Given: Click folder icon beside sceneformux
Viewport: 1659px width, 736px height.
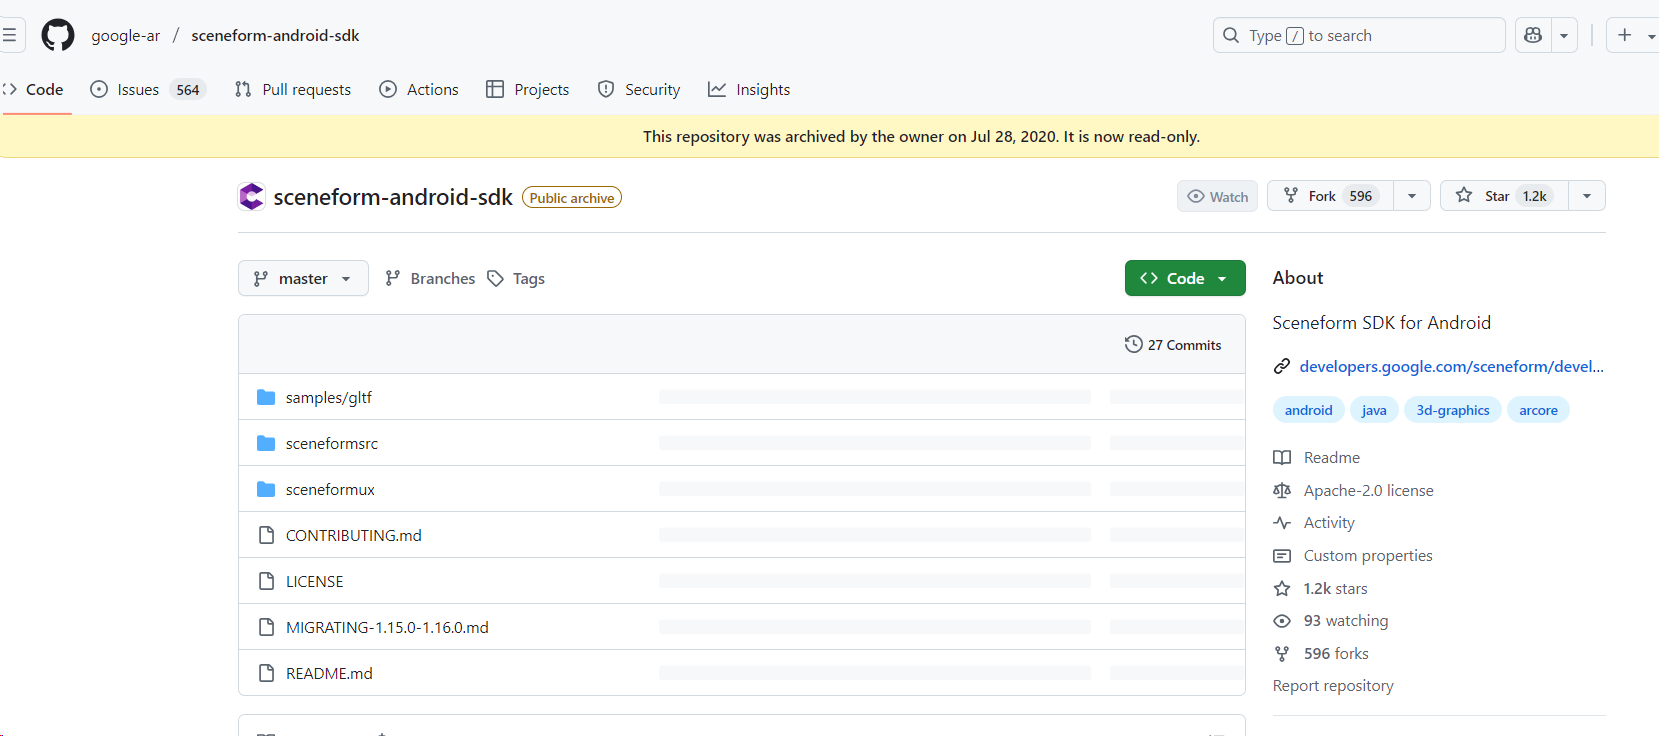Looking at the screenshot, I should [x=266, y=489].
